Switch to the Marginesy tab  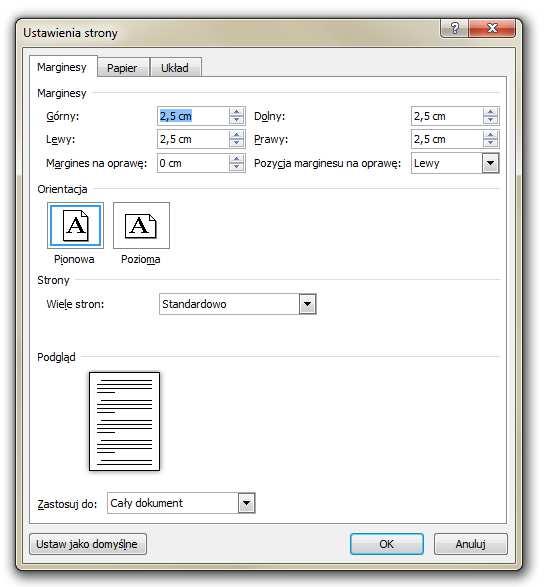click(62, 67)
